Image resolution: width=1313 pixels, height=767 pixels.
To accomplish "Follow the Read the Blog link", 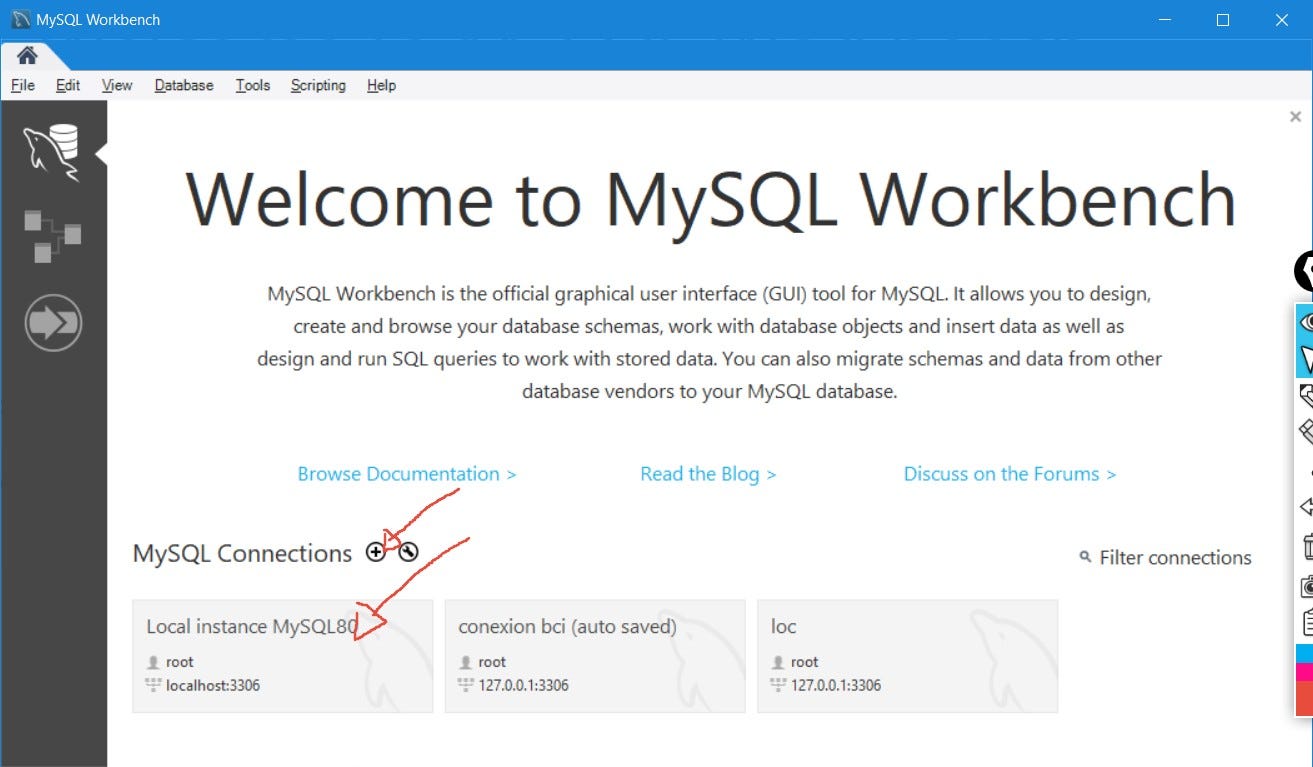I will pyautogui.click(x=708, y=474).
